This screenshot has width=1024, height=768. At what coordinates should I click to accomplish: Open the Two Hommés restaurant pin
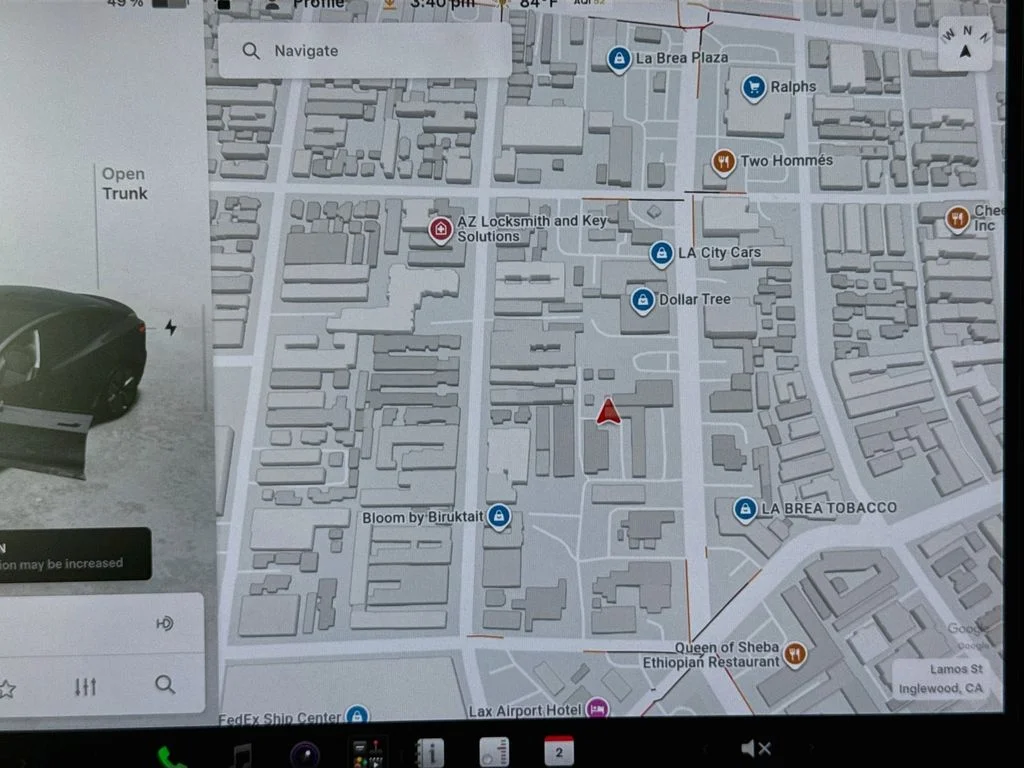(723, 162)
